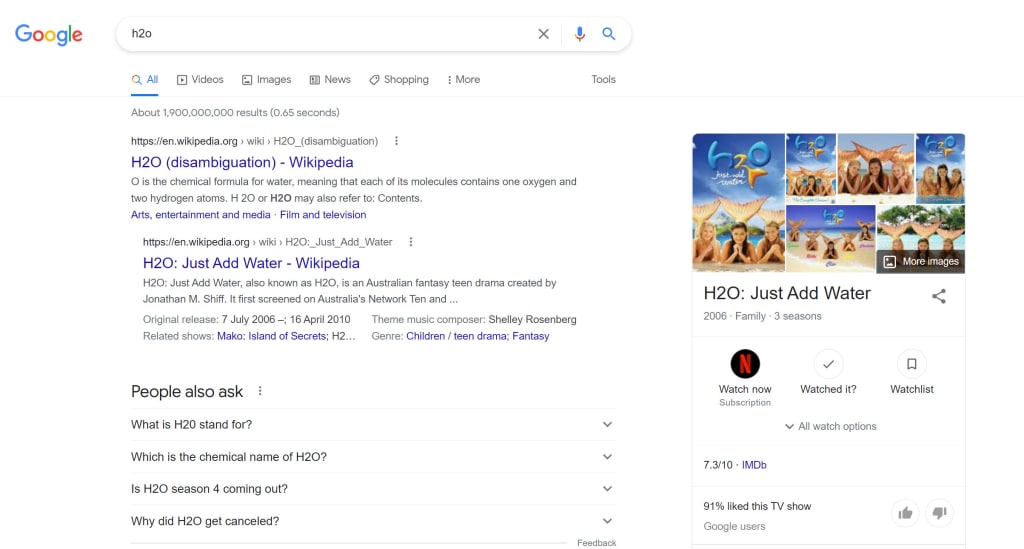Dislike the TV show with thumbs down

(x=939, y=513)
